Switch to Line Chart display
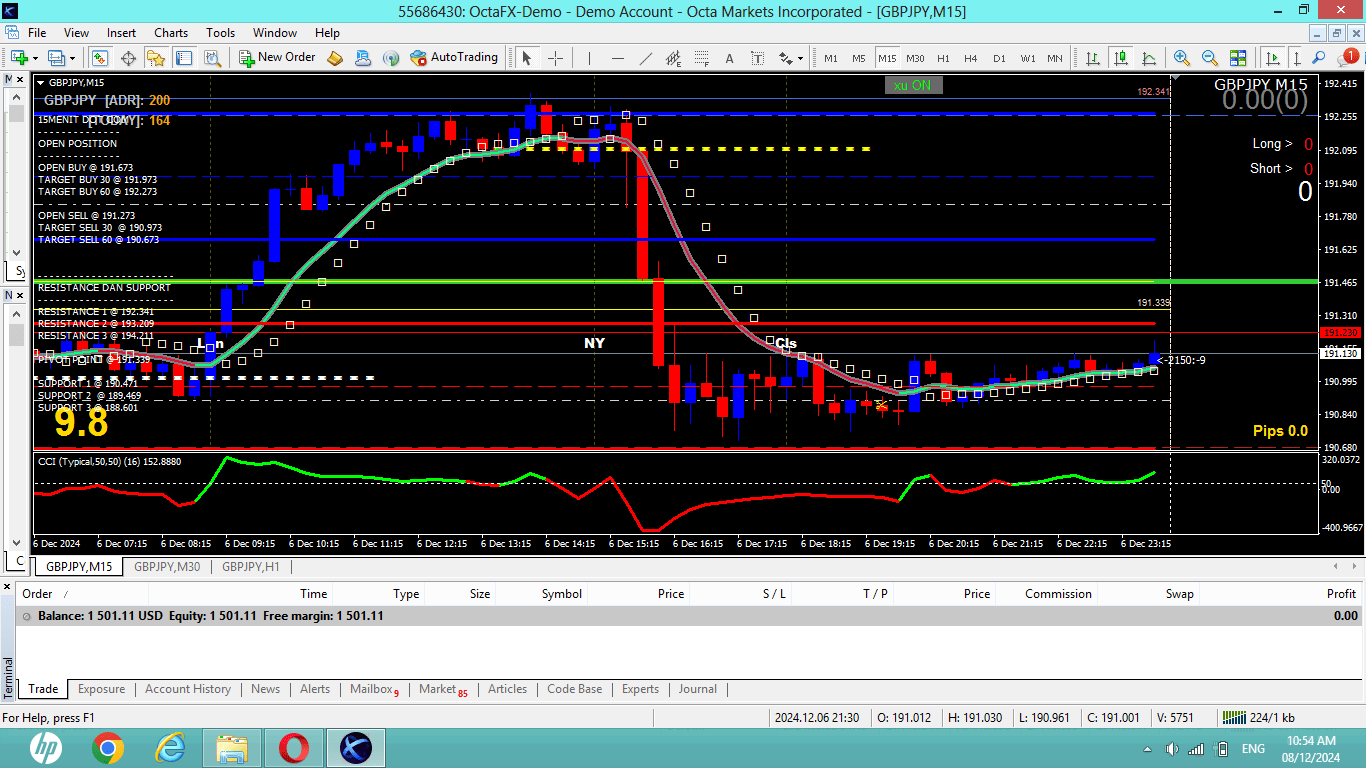Viewport: 1366px width, 768px height. click(1148, 58)
